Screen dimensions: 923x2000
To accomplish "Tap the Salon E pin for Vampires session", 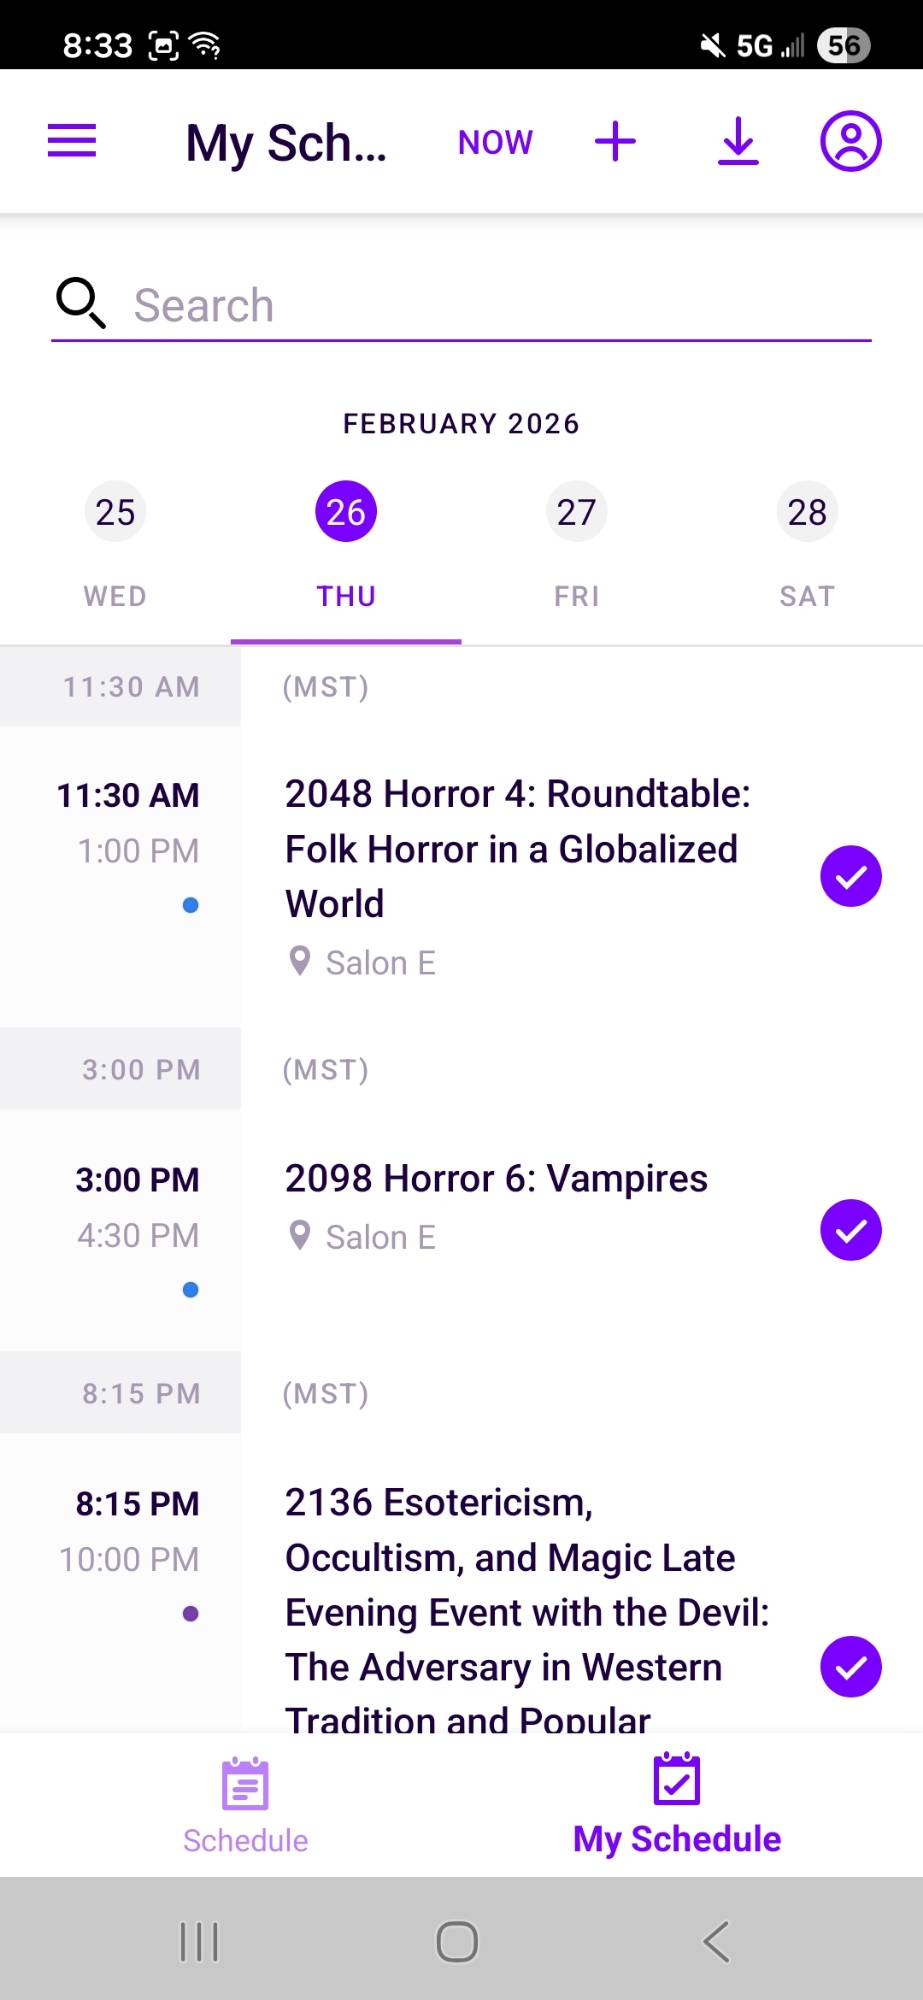I will coord(299,1236).
